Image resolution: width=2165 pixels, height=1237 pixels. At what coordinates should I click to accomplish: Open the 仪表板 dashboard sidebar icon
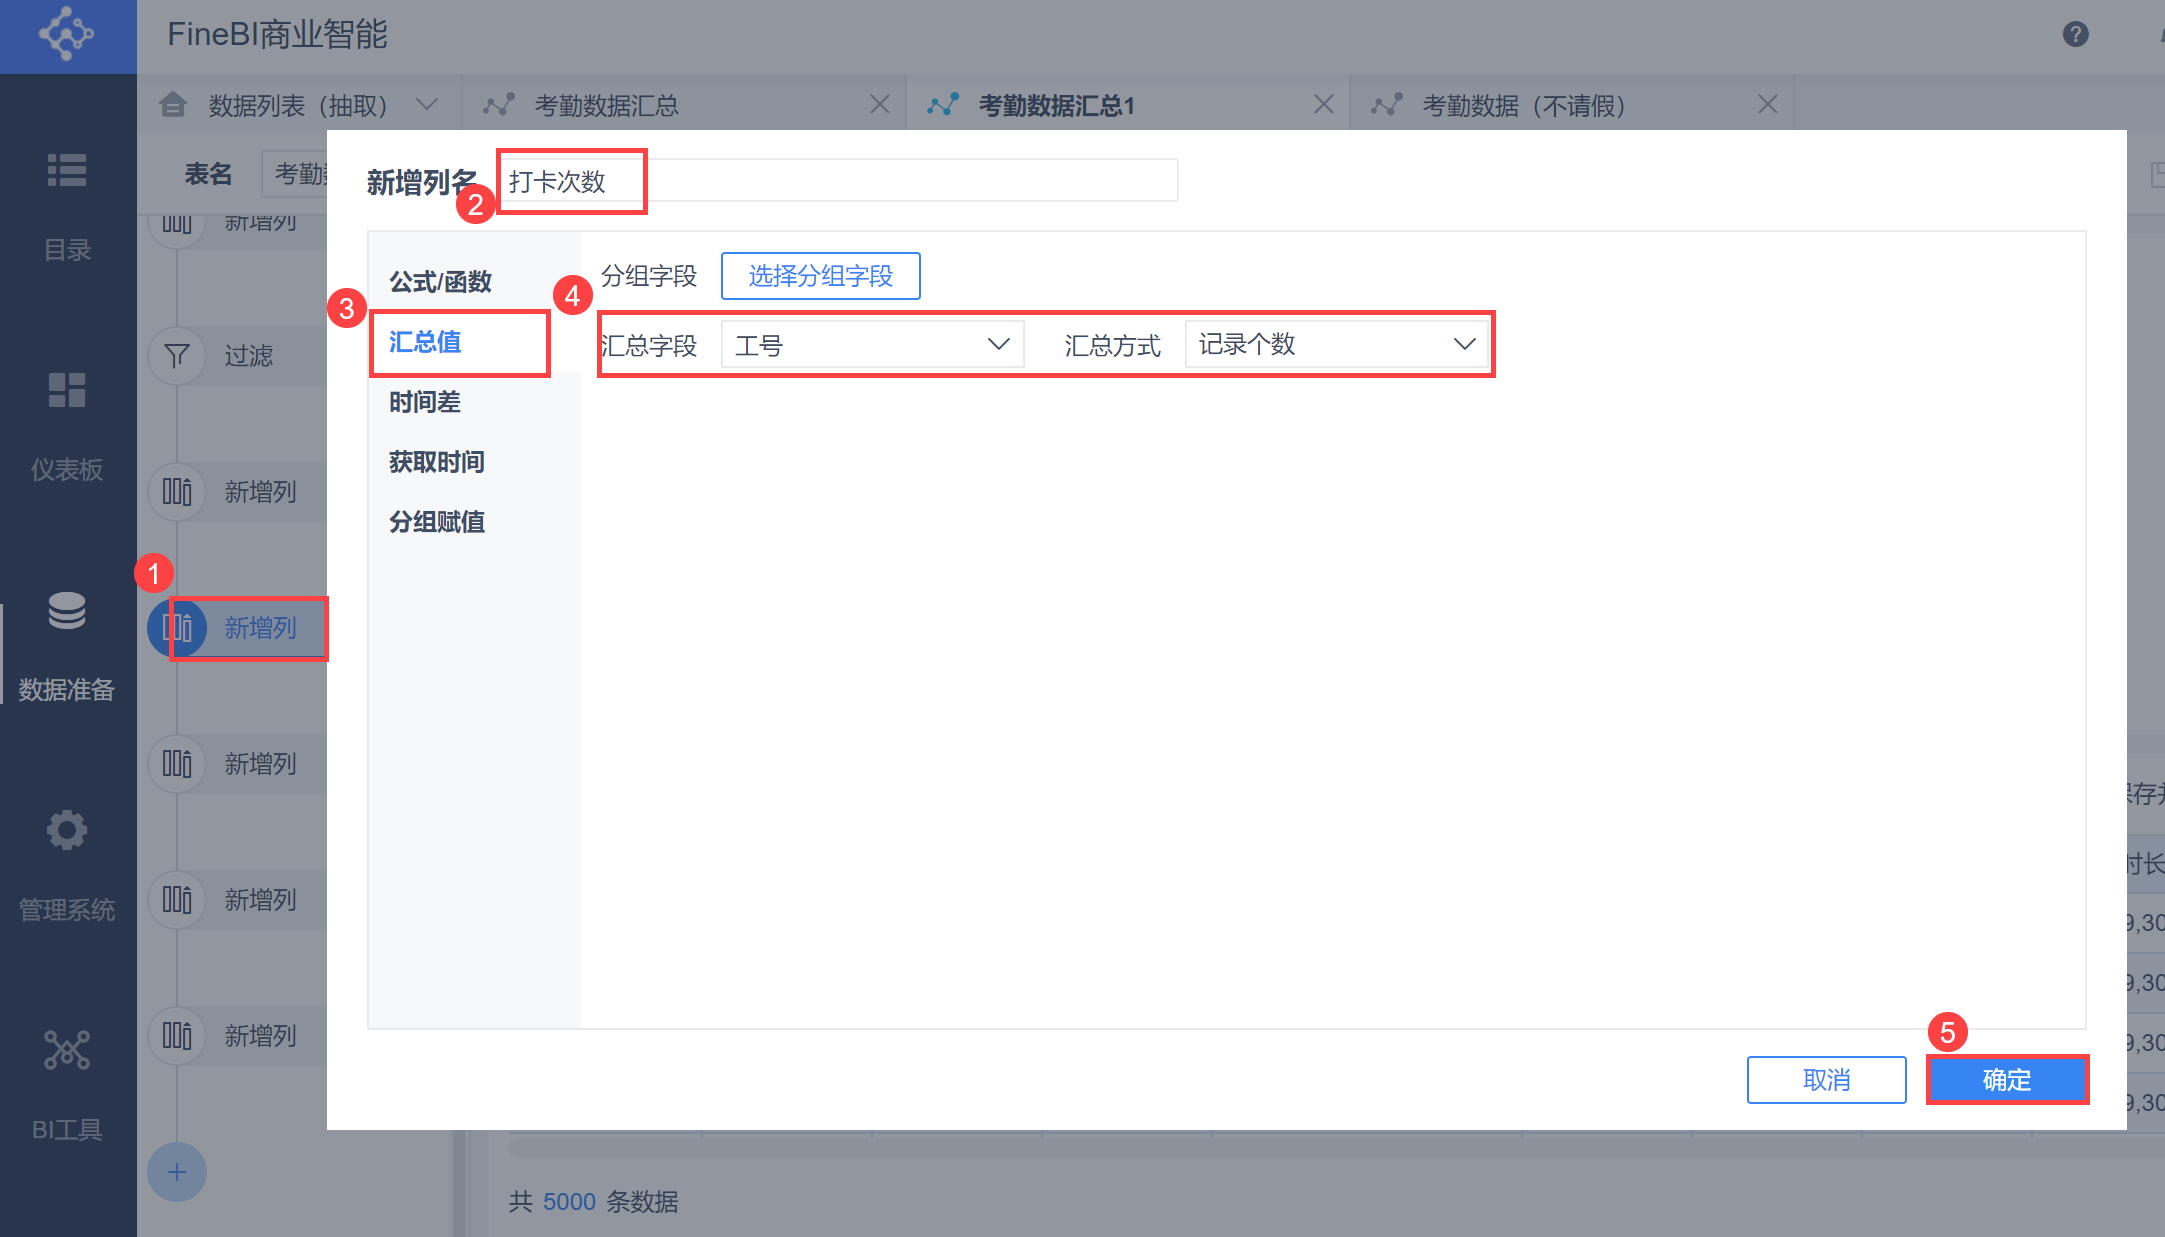point(67,391)
